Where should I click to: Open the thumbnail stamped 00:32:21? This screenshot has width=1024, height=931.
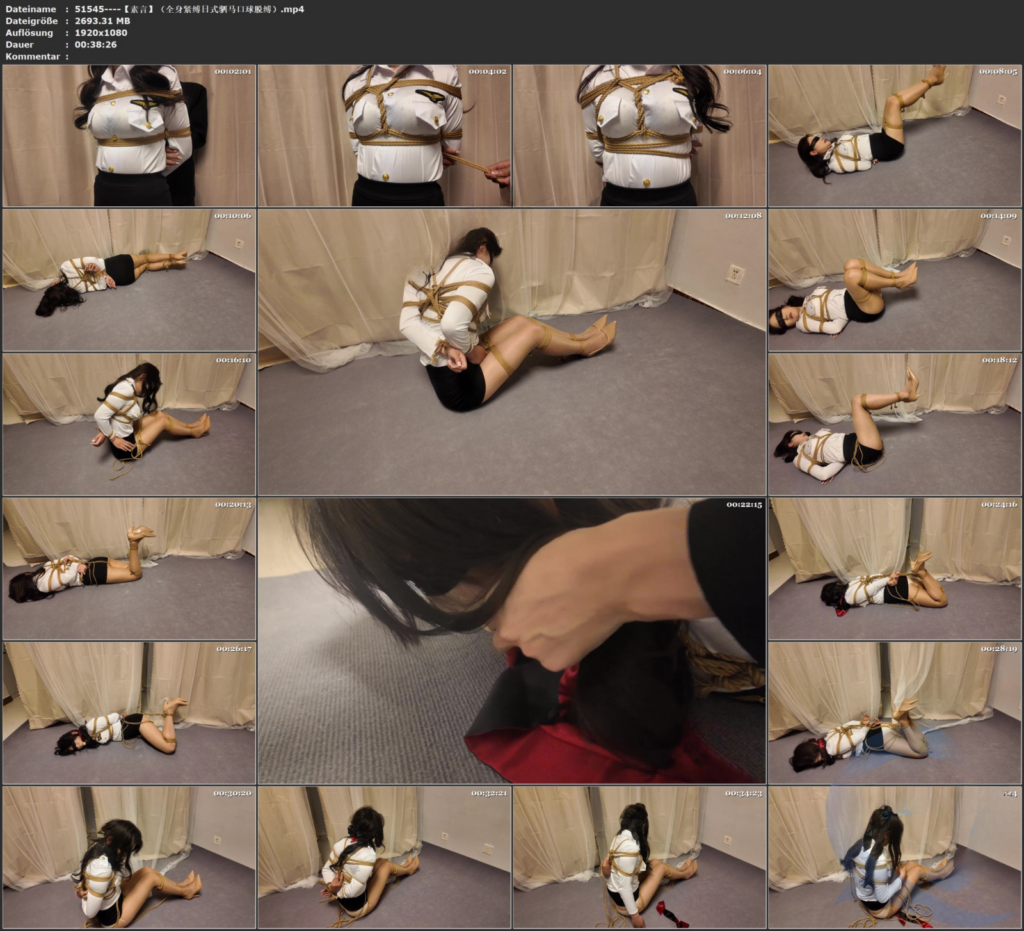pyautogui.click(x=384, y=857)
